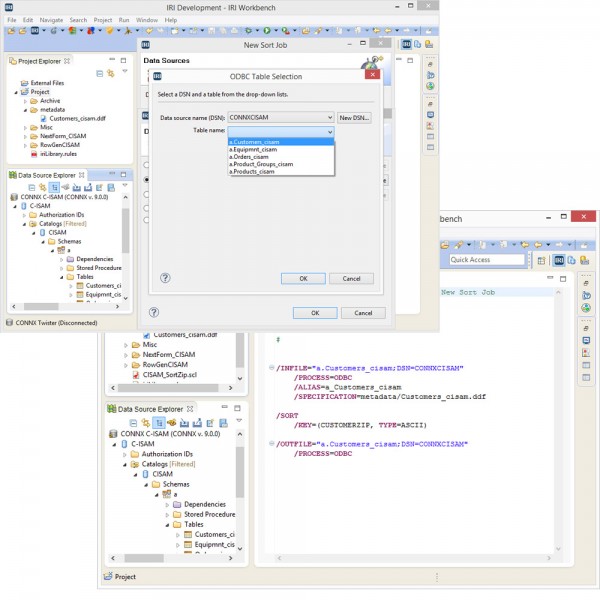This screenshot has width=600, height=600.
Task: Open the Window menu
Action: click(147, 20)
